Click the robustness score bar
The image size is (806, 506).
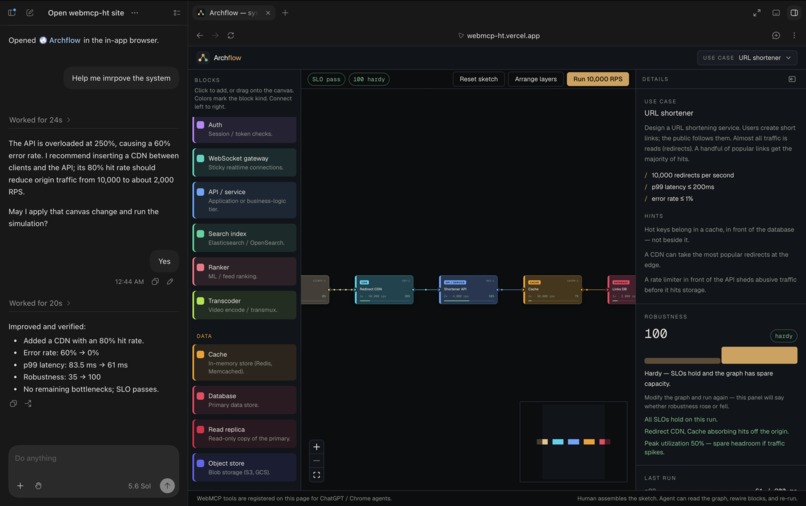point(721,356)
